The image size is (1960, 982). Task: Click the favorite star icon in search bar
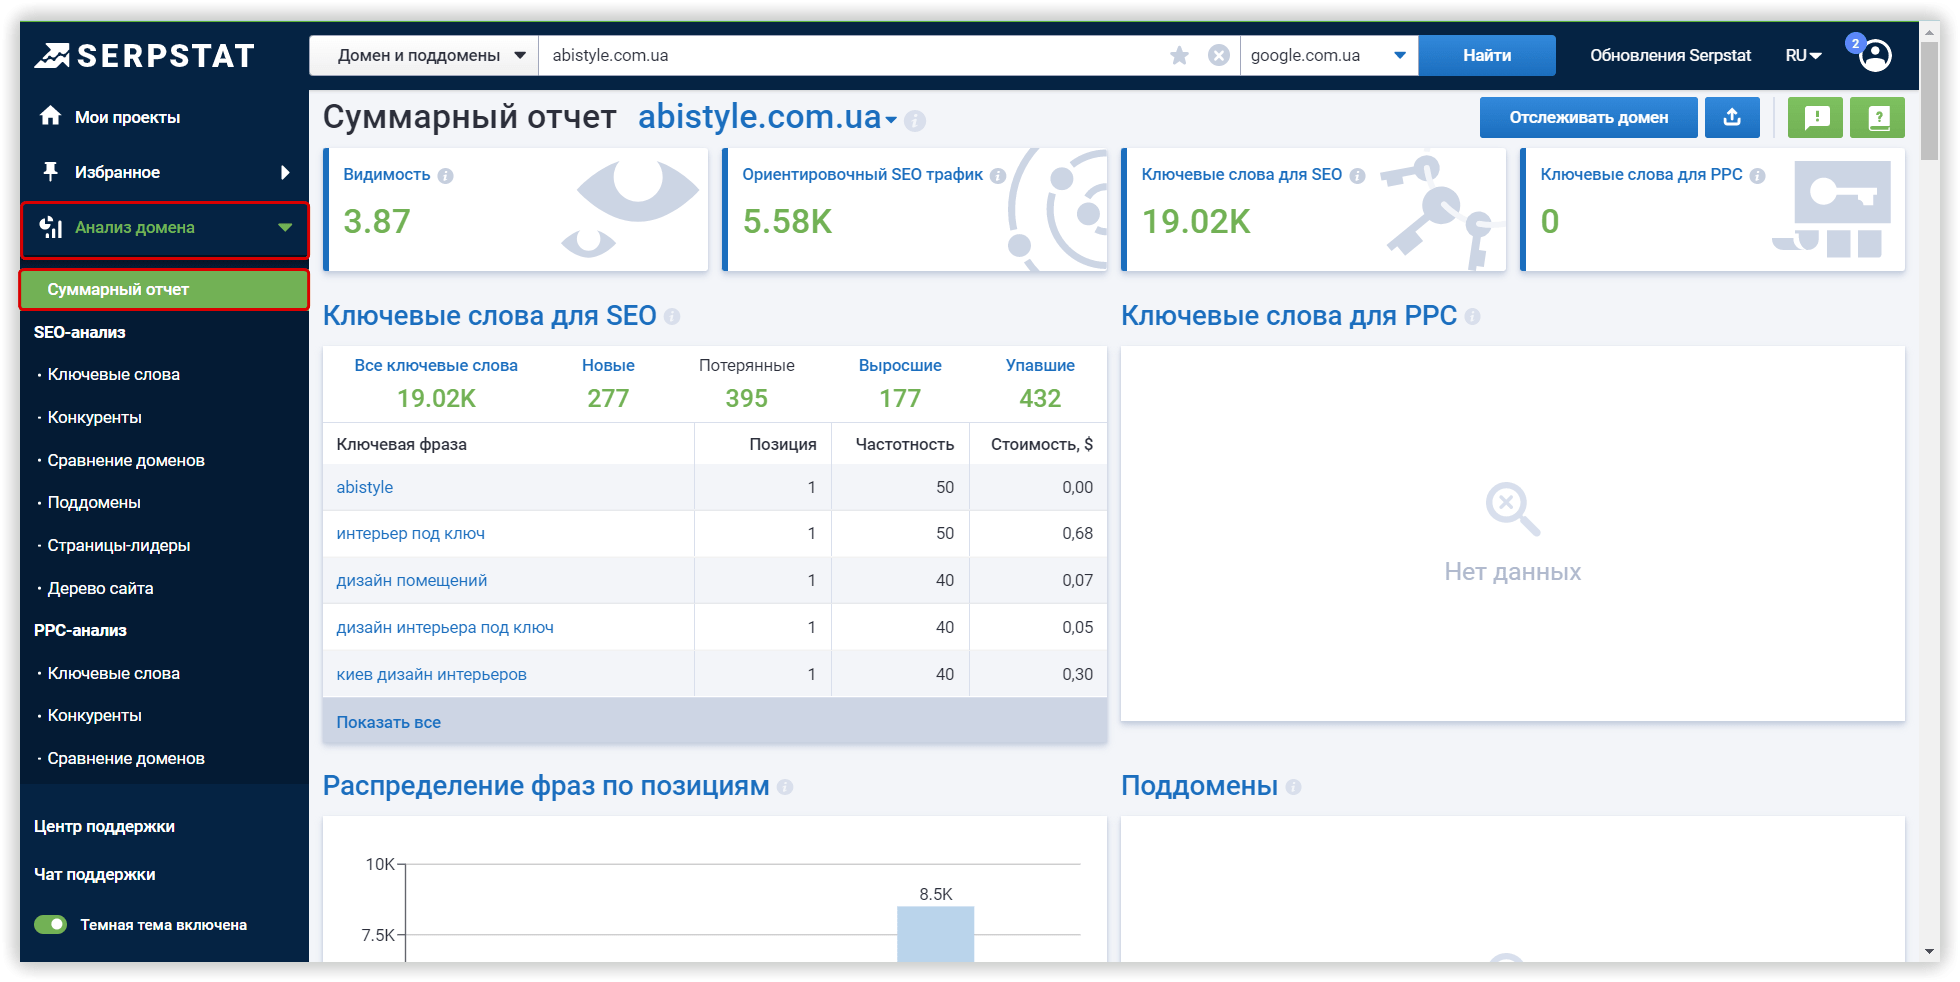tap(1180, 56)
